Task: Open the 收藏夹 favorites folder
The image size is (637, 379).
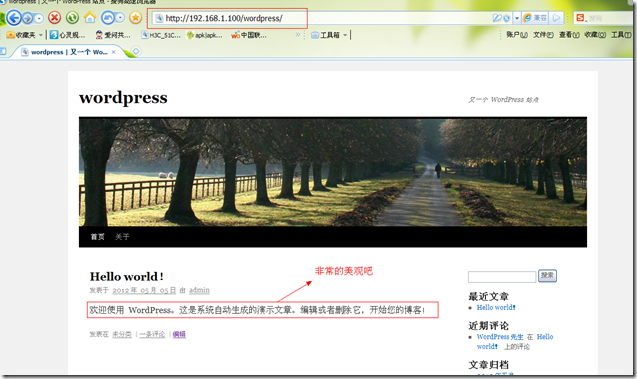Action: tap(21, 35)
